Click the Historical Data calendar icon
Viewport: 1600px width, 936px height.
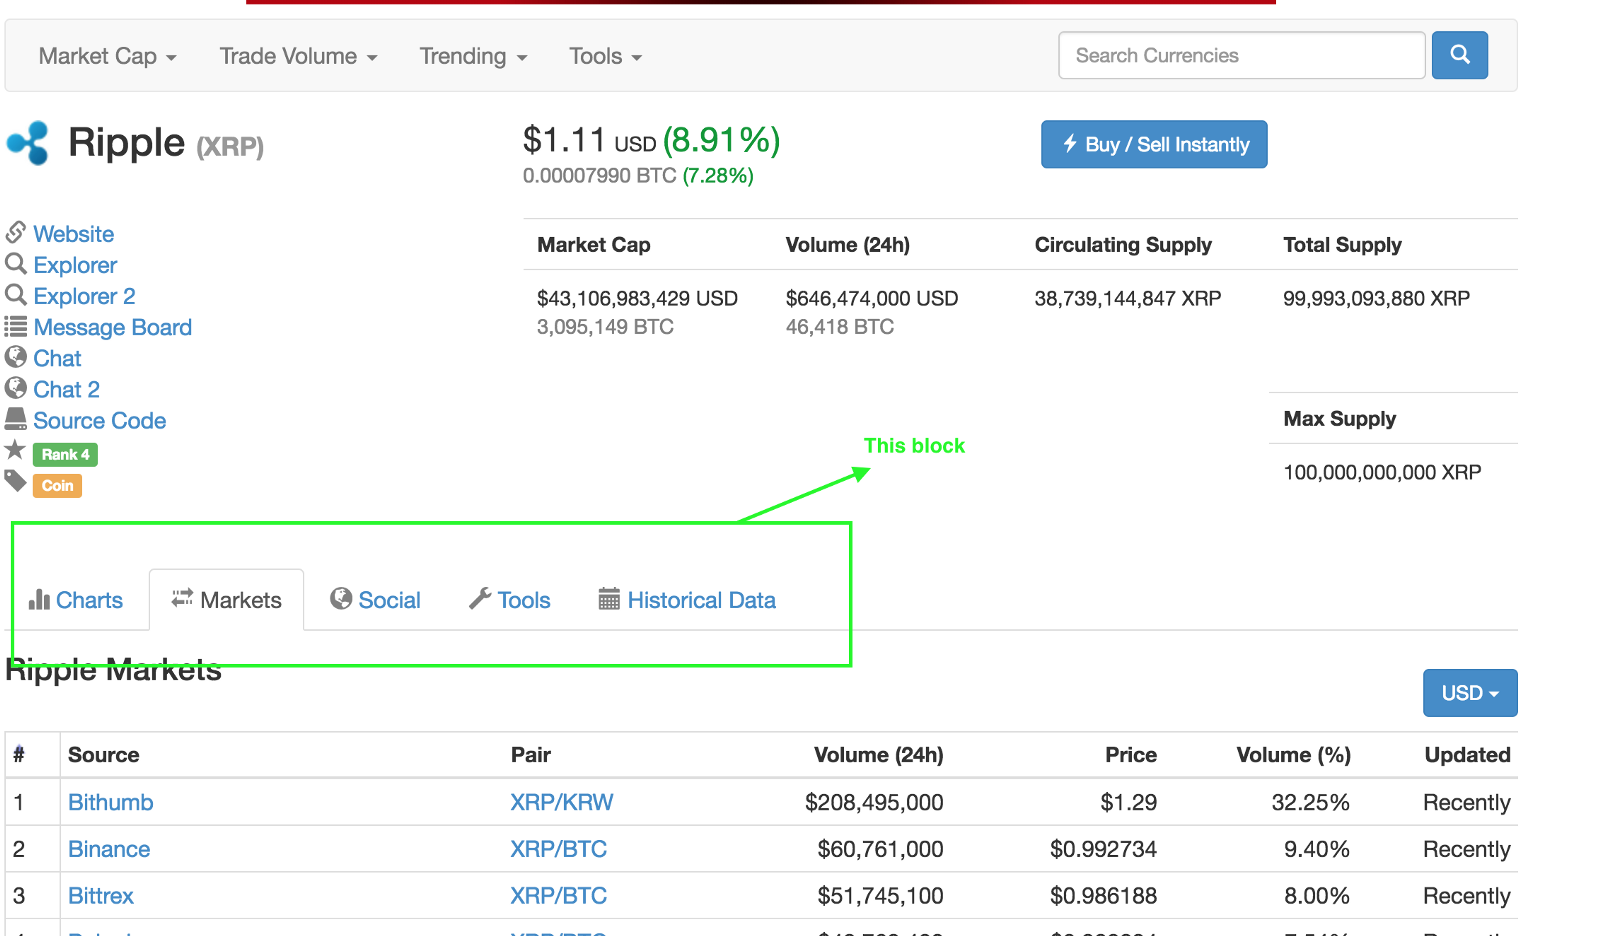609,599
